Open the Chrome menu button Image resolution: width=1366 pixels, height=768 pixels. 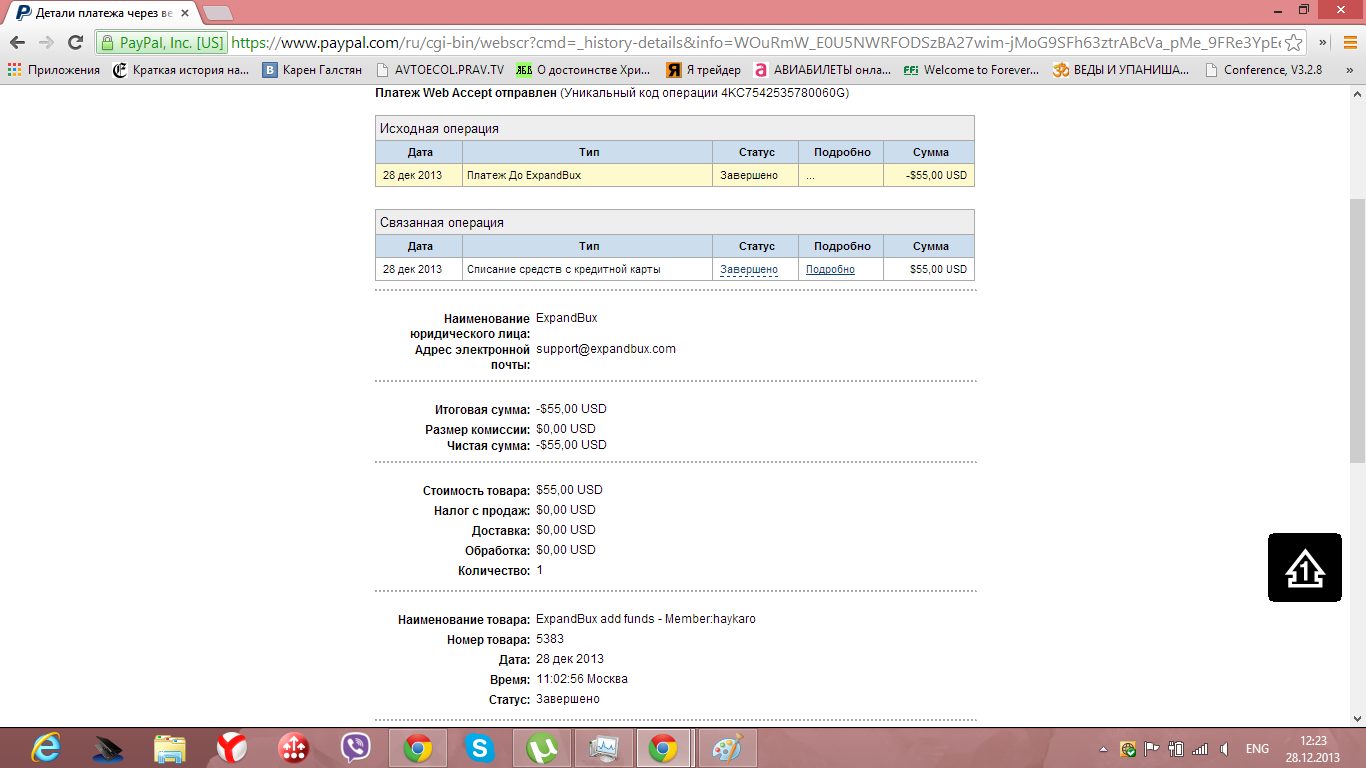(x=1350, y=42)
